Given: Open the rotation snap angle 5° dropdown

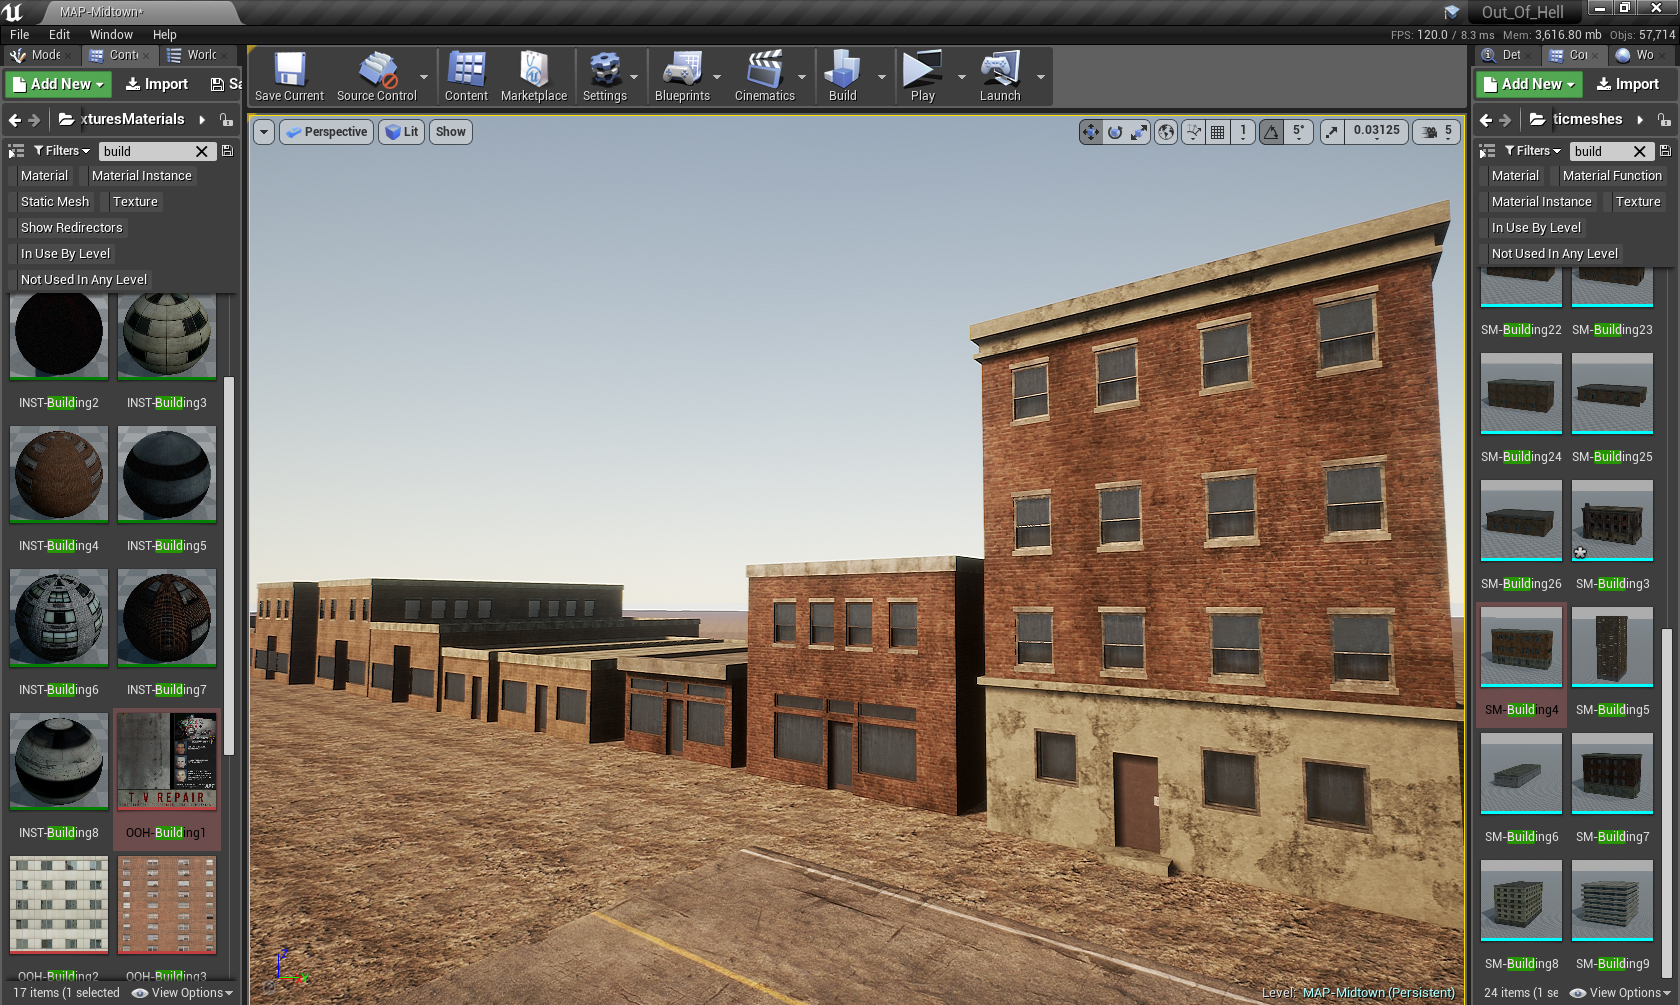Looking at the screenshot, I should pos(1298,132).
